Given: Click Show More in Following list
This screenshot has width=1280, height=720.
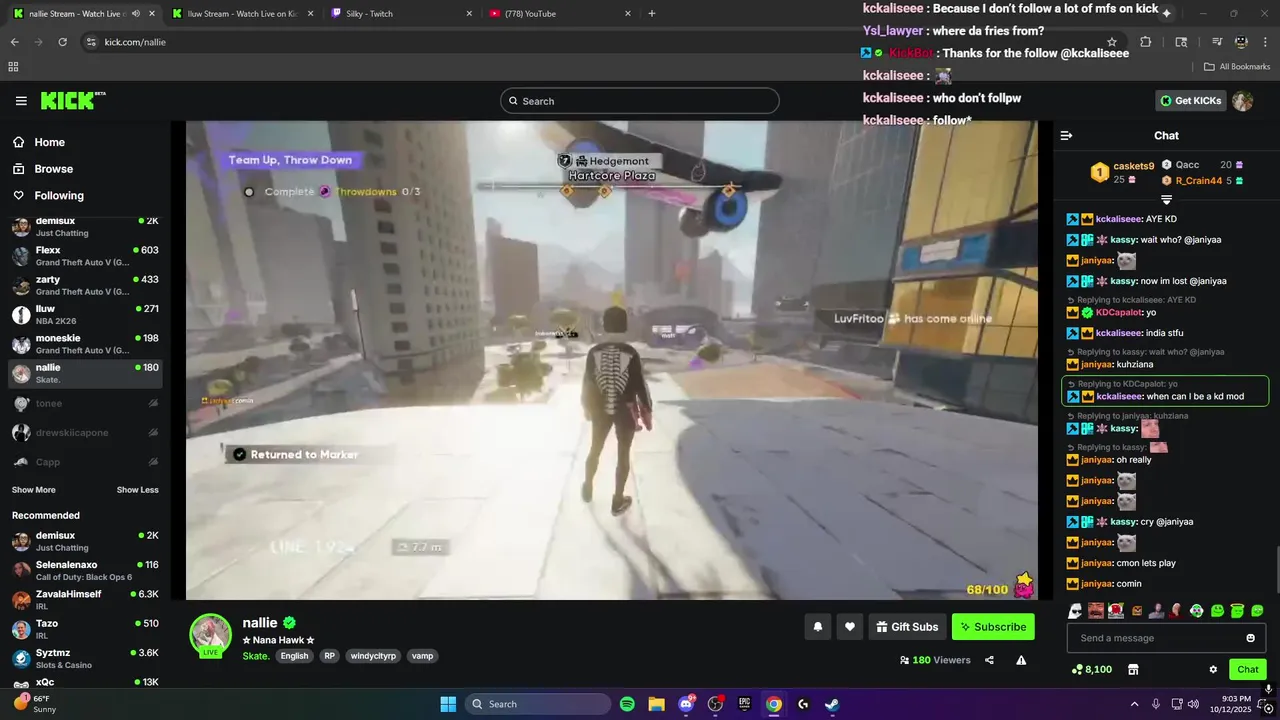Looking at the screenshot, I should click(x=34, y=490).
